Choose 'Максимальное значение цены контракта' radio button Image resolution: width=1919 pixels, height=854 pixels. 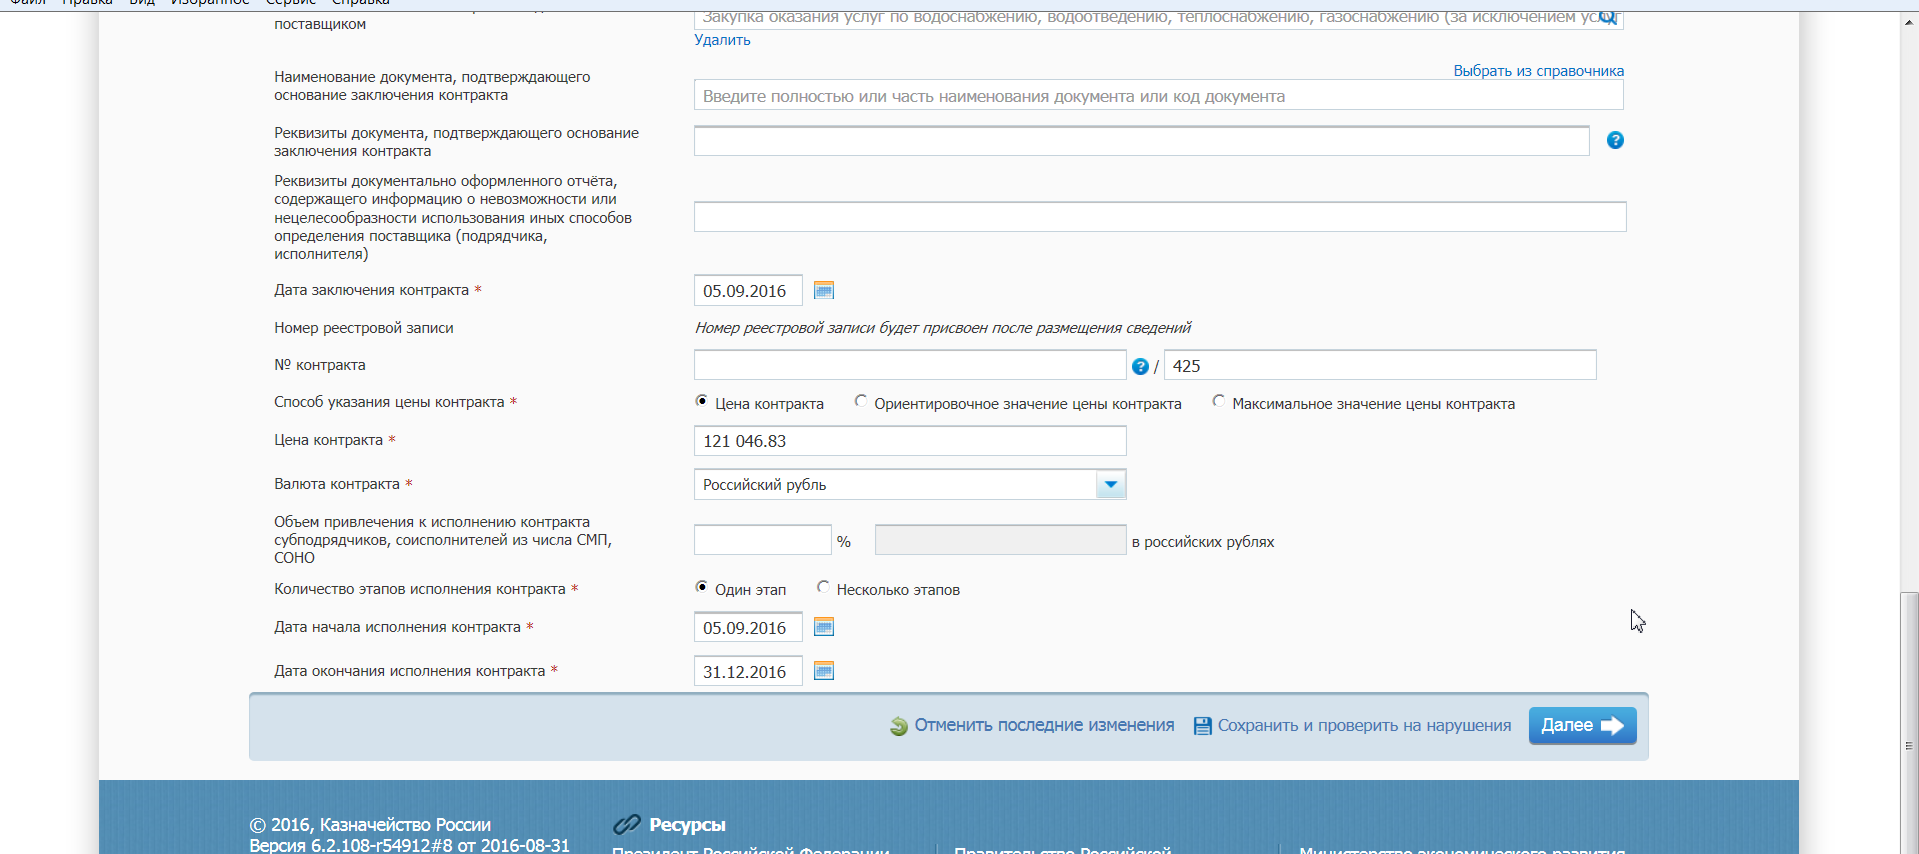point(1218,402)
